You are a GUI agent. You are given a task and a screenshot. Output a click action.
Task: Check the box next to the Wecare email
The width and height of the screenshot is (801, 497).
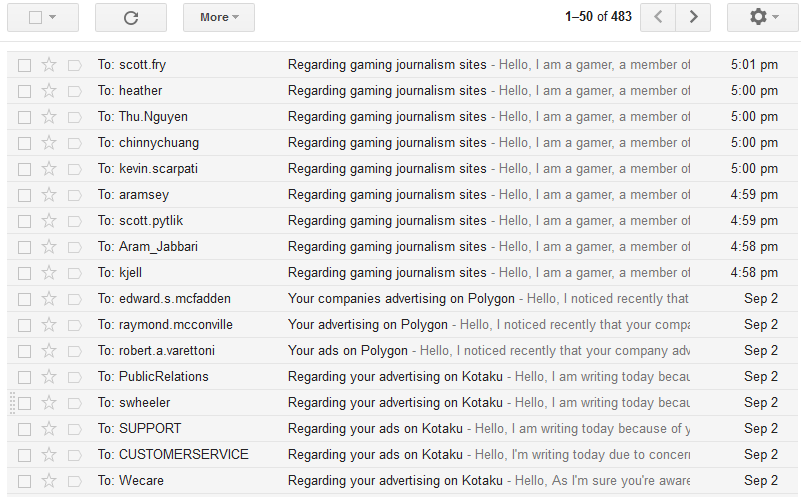pos(24,481)
